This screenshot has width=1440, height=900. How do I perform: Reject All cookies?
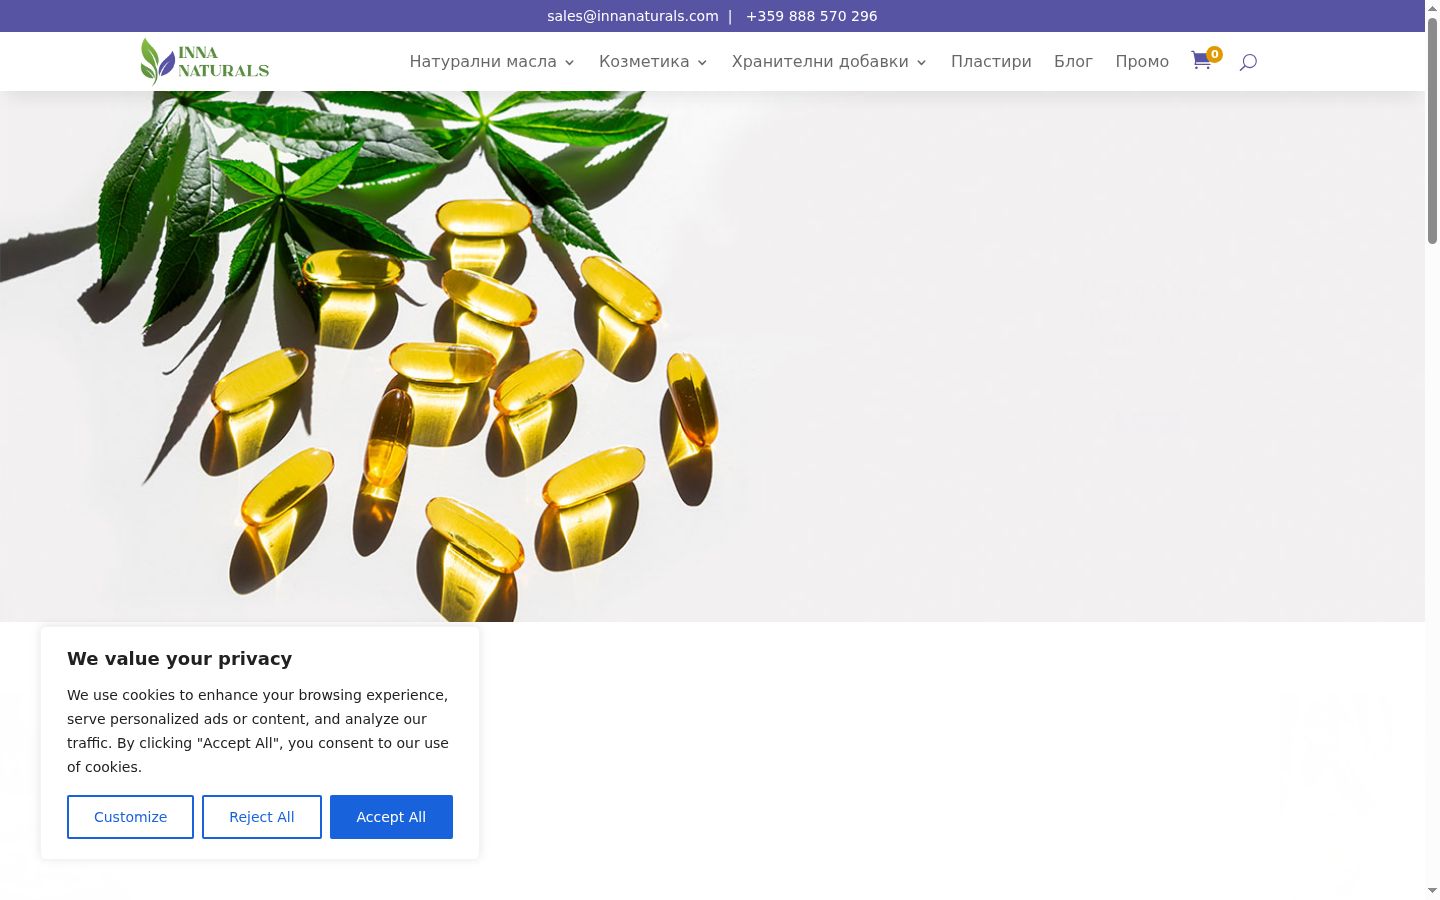(262, 817)
